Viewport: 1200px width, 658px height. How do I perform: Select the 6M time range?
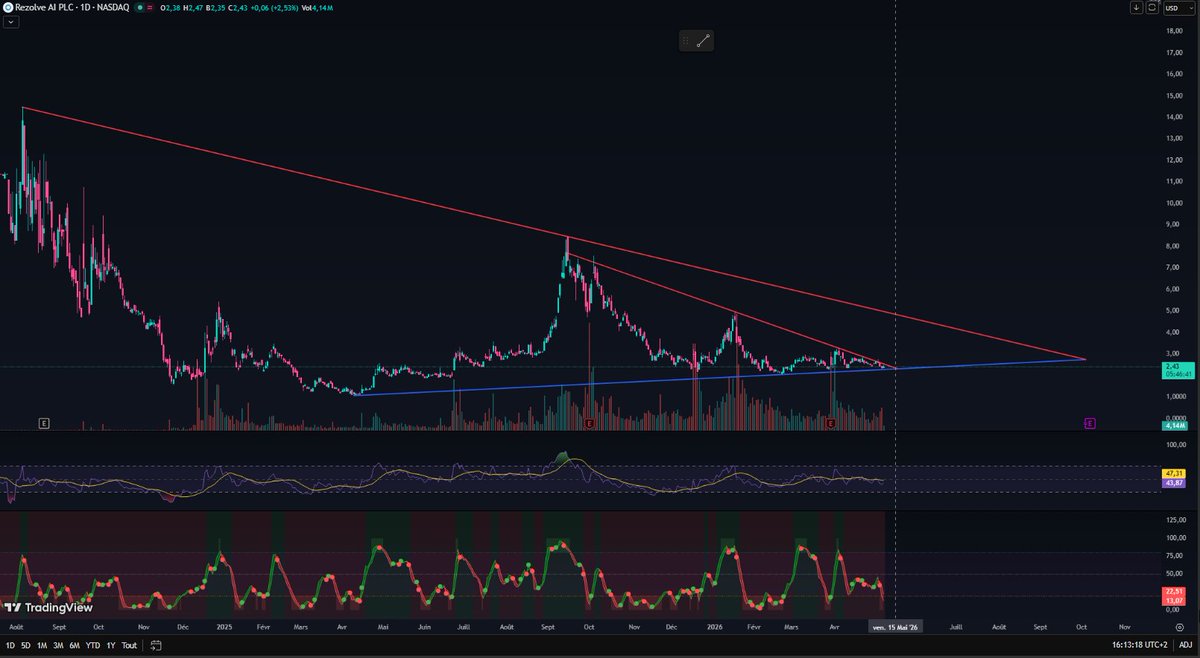75,646
